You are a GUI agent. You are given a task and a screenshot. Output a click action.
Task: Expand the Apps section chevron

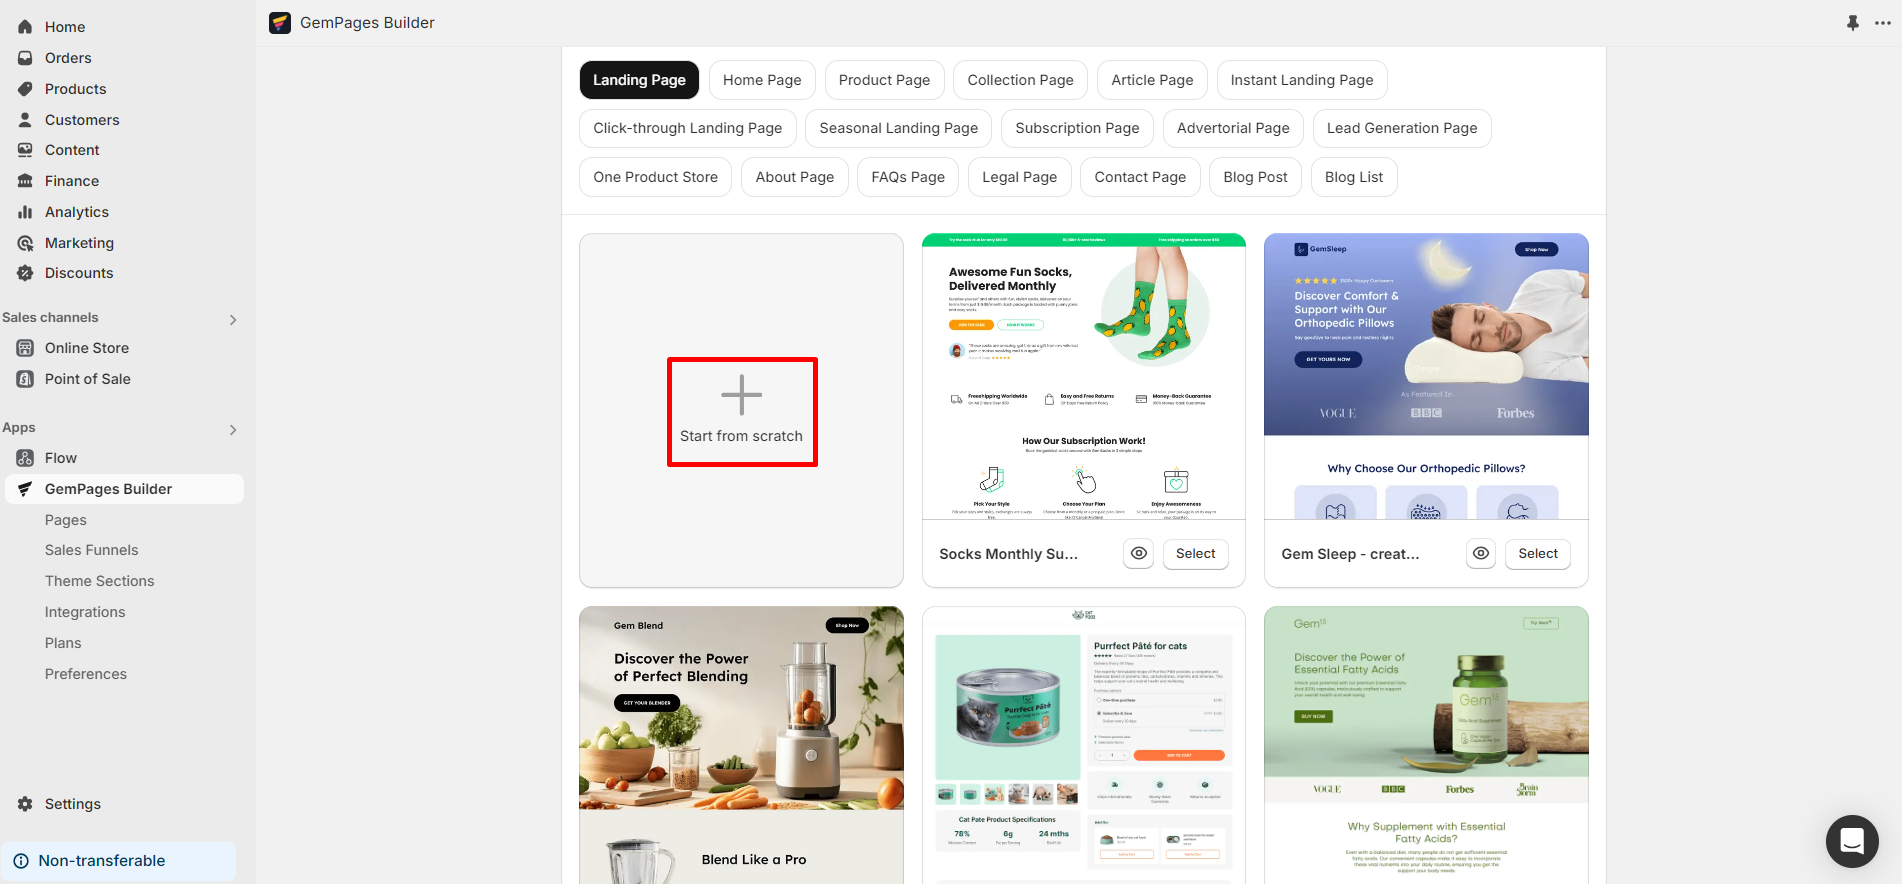233,430
